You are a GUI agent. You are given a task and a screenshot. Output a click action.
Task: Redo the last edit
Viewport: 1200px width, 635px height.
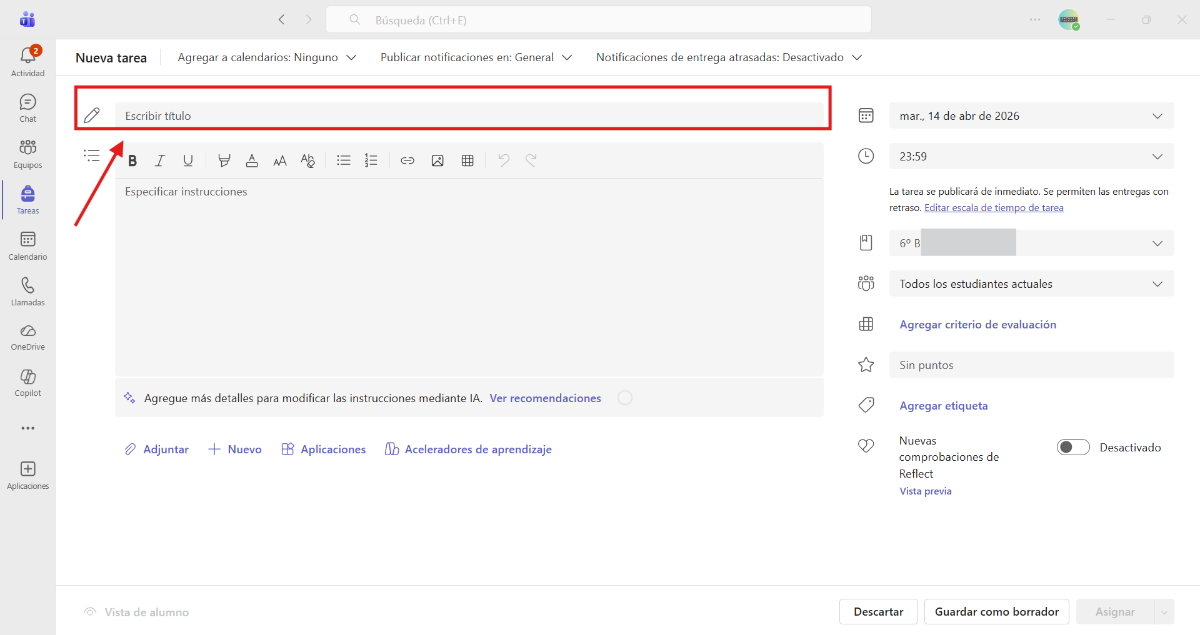pos(531,160)
